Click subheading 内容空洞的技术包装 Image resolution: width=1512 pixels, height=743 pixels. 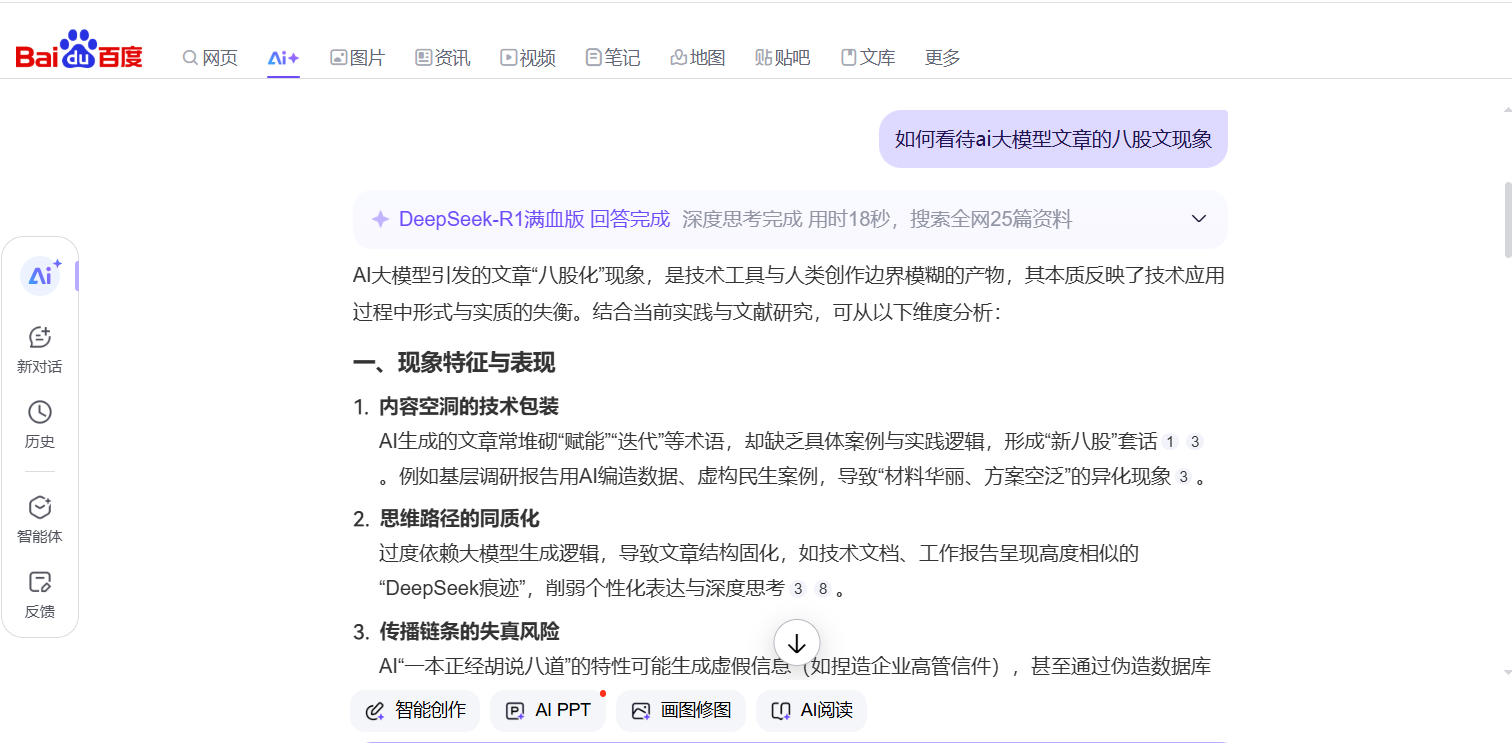pyautogui.click(x=469, y=406)
